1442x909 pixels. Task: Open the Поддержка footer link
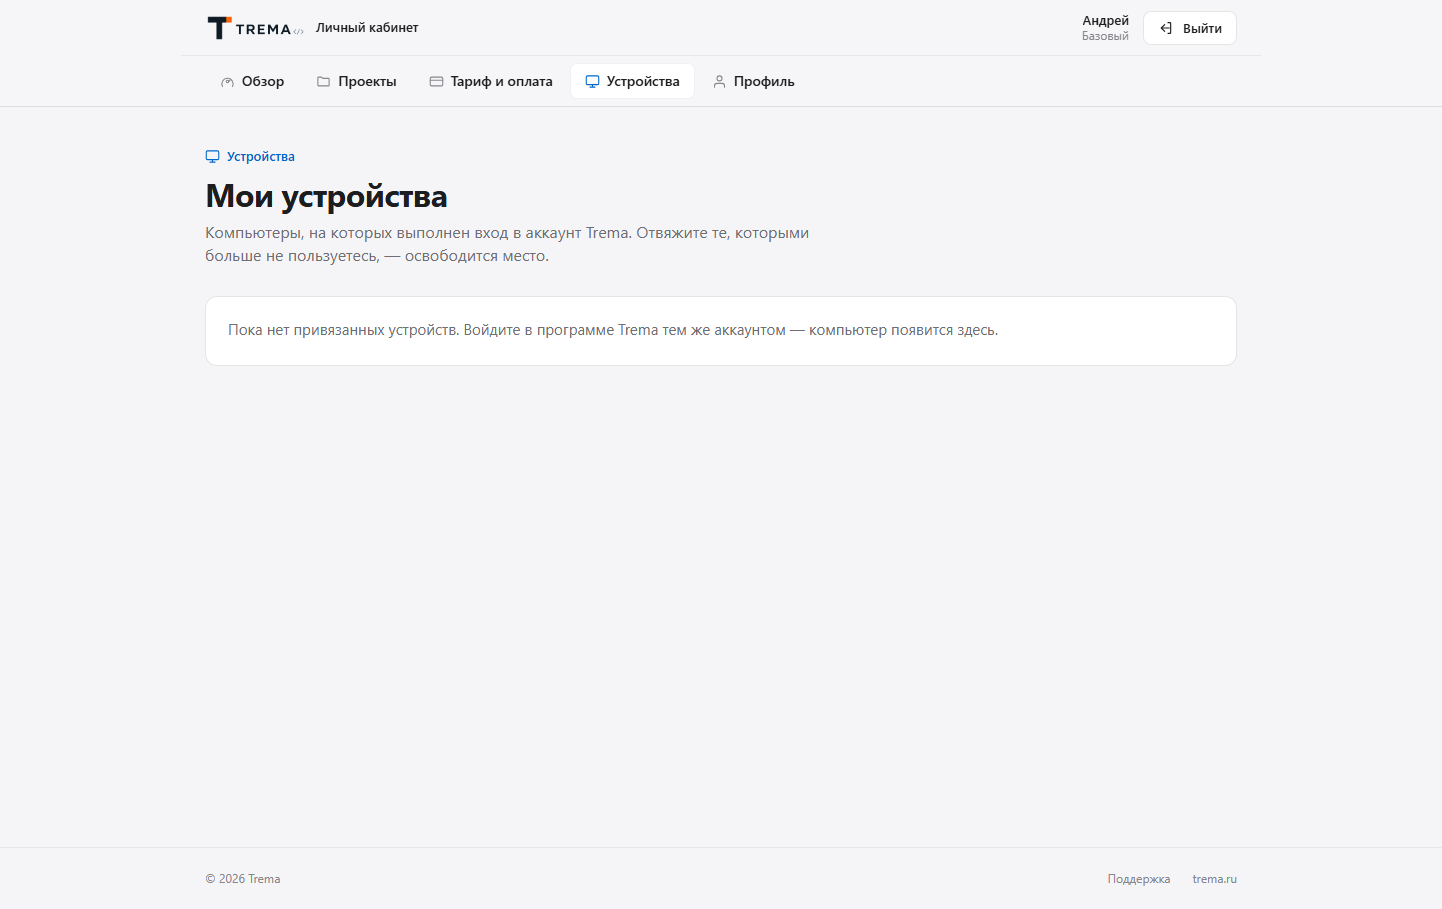click(1138, 879)
